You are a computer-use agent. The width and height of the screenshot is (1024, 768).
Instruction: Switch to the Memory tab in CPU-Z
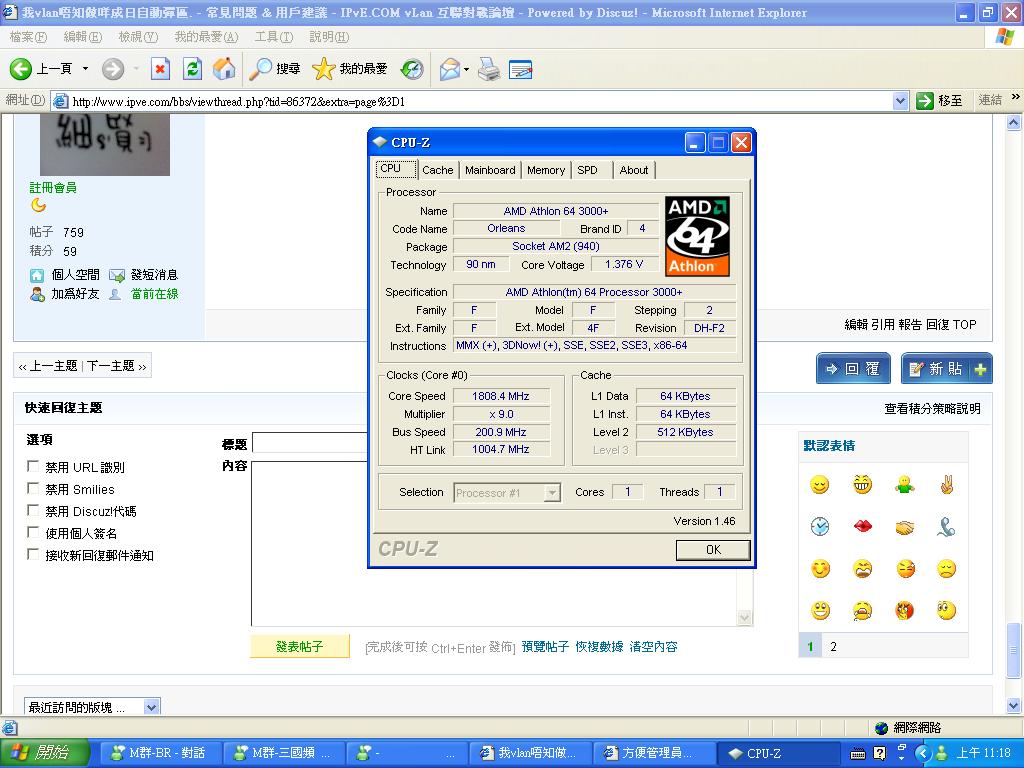[x=545, y=170]
